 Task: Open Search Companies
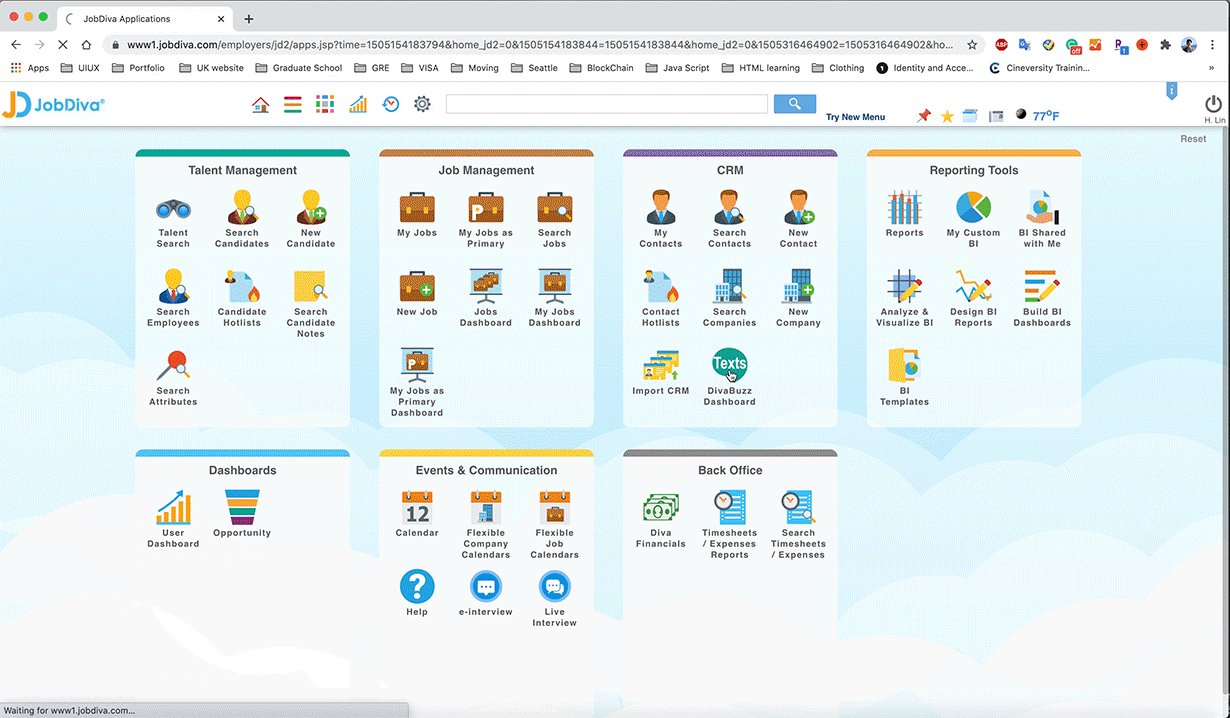pyautogui.click(x=730, y=286)
